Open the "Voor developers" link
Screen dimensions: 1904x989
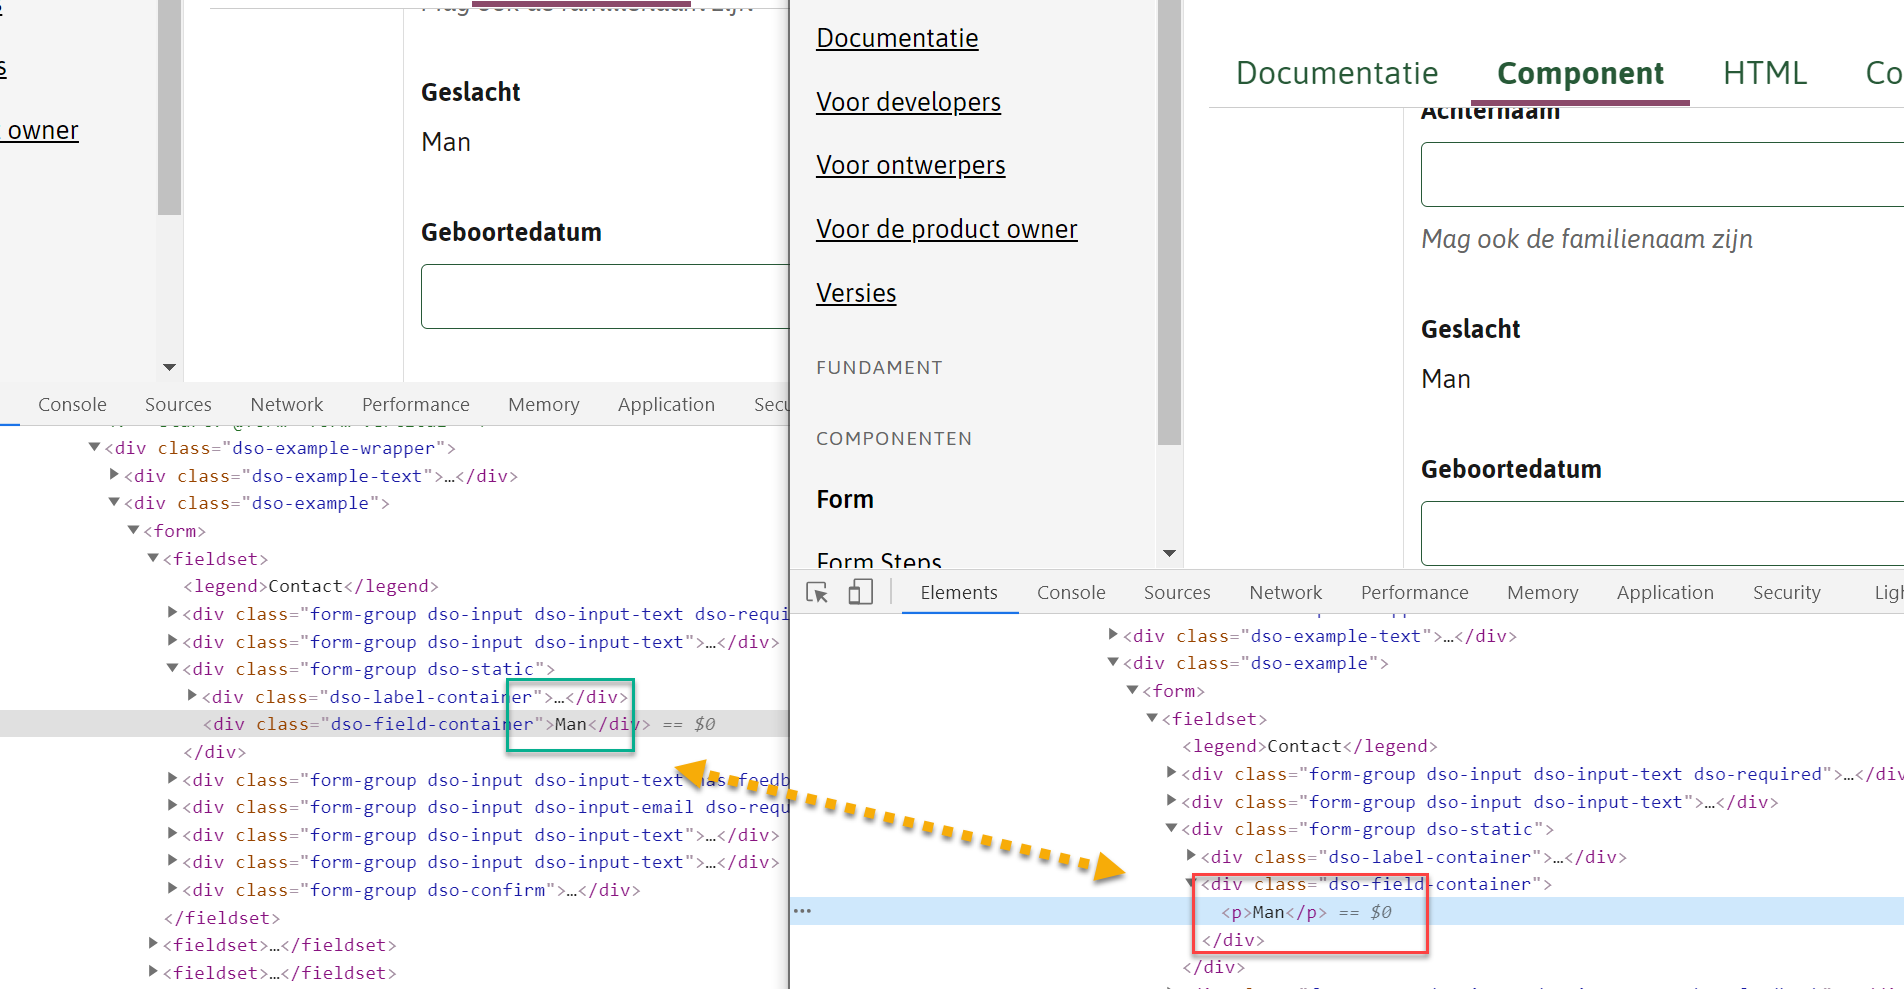tap(908, 101)
